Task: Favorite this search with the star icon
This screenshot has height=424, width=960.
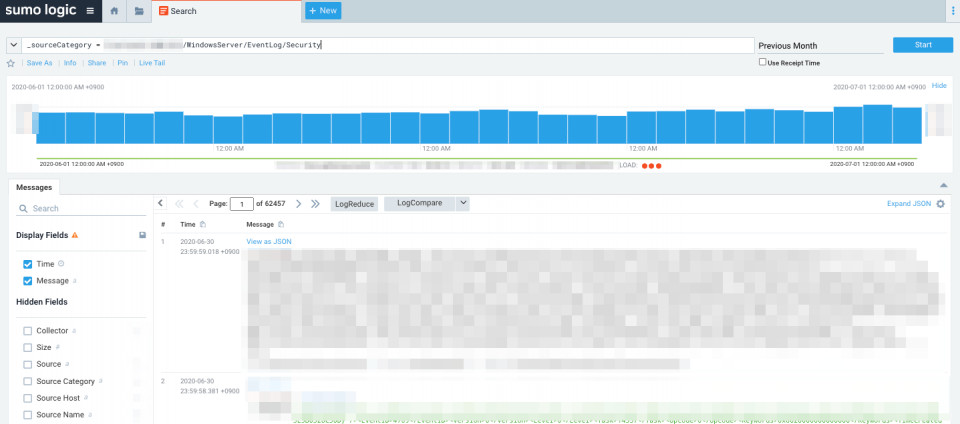Action: point(10,63)
